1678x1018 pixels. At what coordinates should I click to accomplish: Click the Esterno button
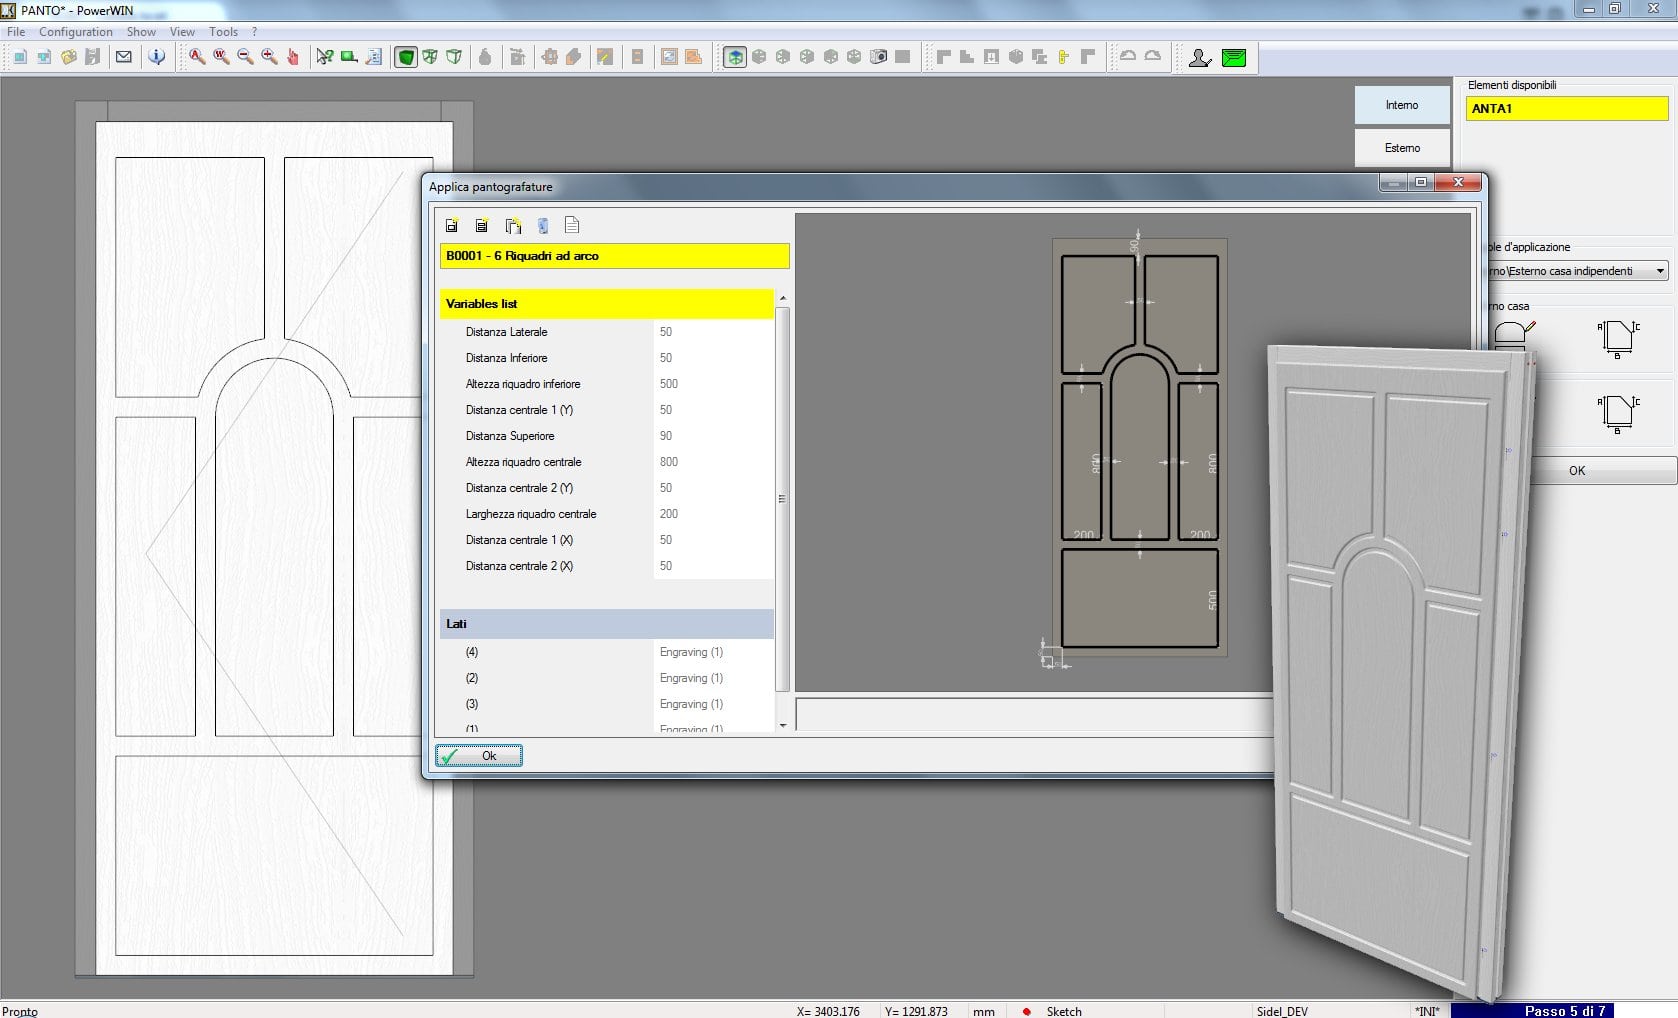click(x=1402, y=148)
